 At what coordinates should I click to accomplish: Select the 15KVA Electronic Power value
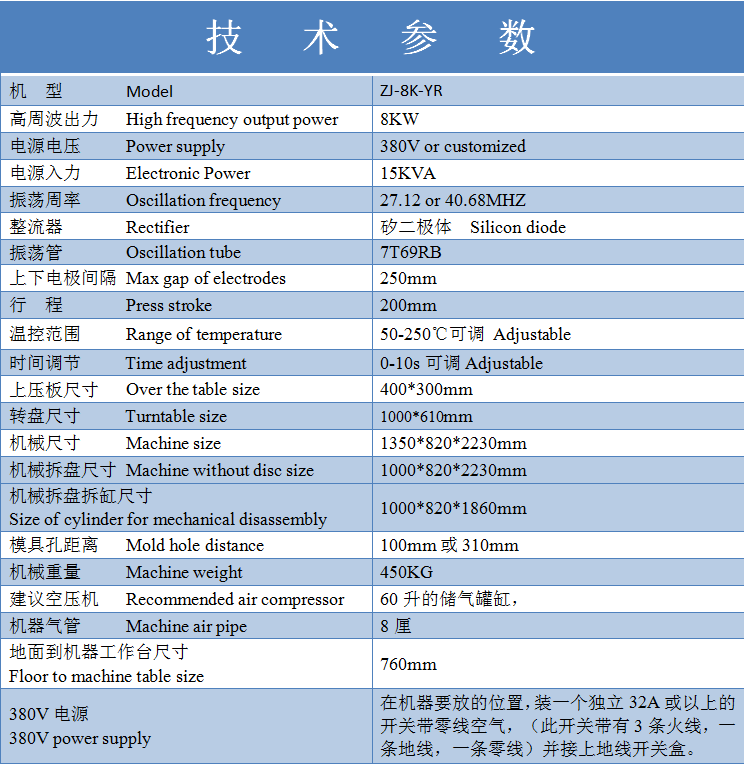coord(407,173)
